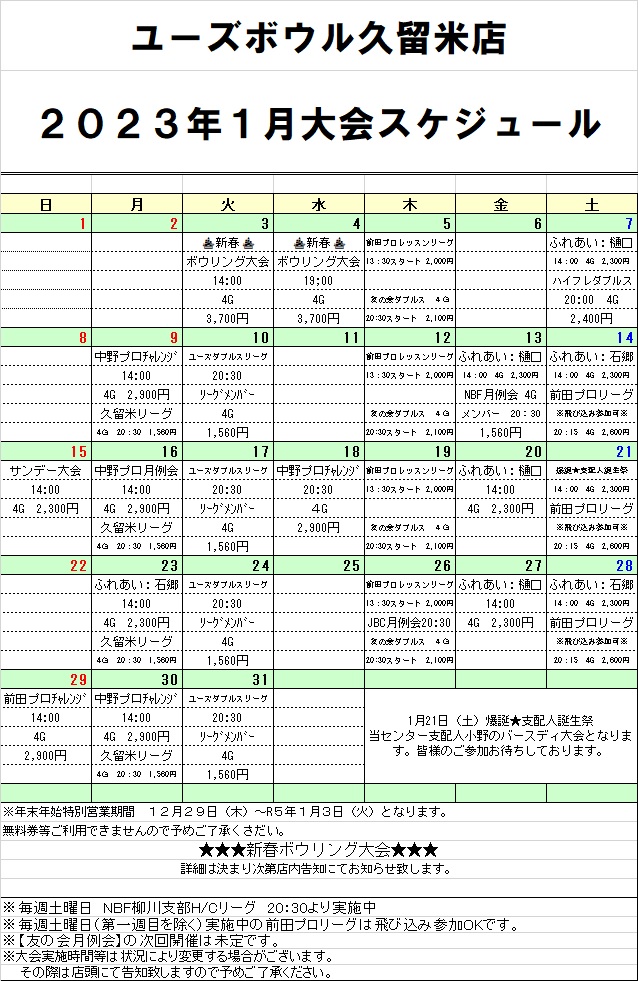Select 【友の会月例会】の次回開催は未定 note

(x=141, y=940)
